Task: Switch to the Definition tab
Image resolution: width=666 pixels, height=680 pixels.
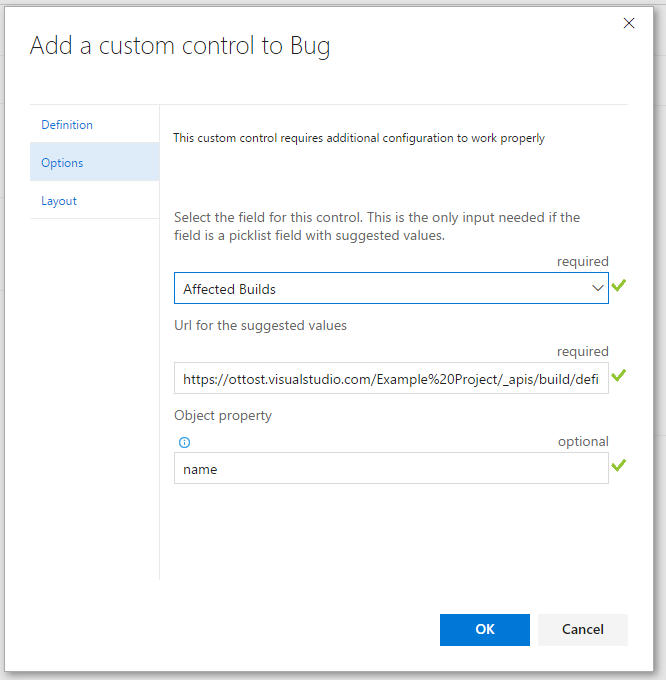Action: tap(67, 125)
